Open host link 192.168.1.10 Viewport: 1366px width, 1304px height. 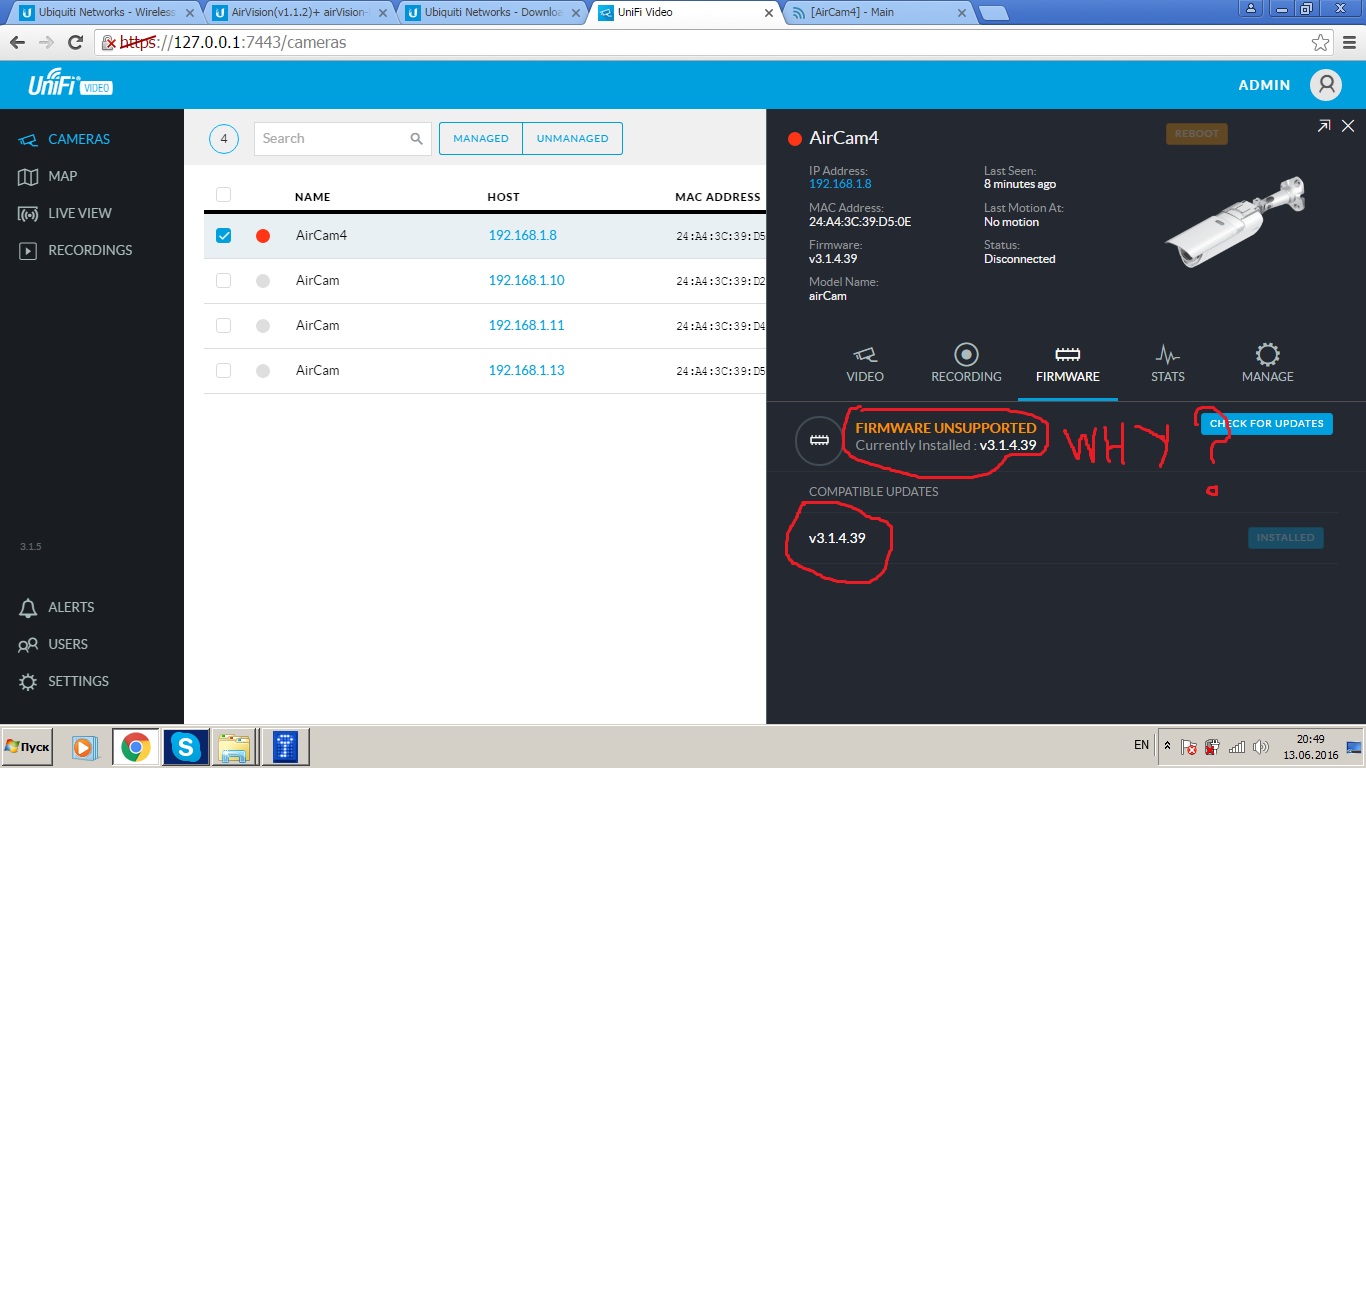click(526, 281)
